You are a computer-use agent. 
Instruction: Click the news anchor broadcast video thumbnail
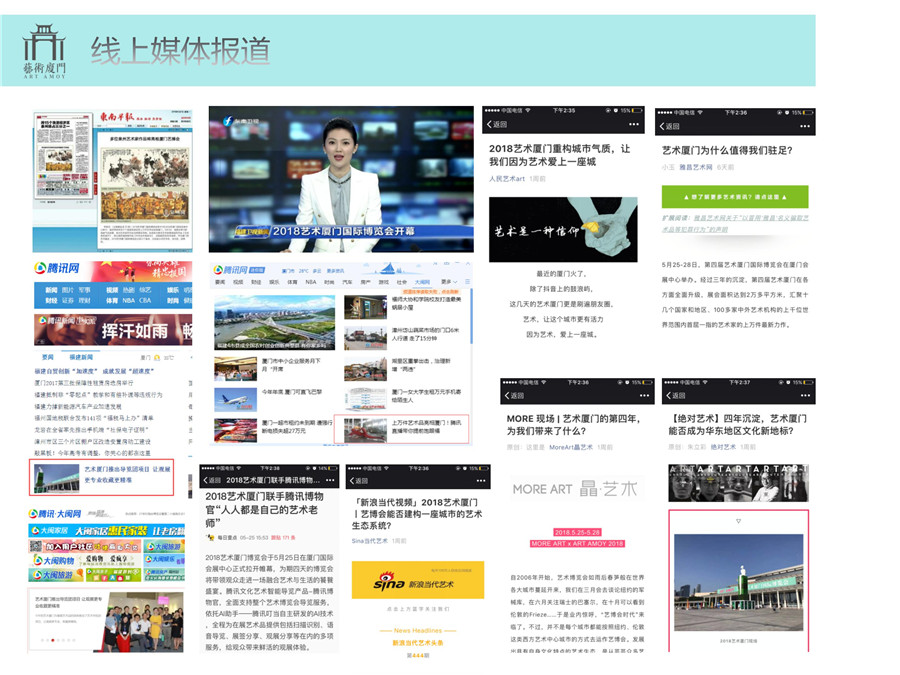(x=341, y=179)
